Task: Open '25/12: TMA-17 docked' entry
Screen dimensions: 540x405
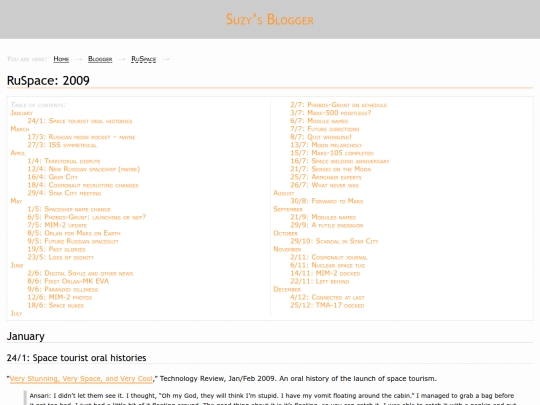Action: click(327, 305)
